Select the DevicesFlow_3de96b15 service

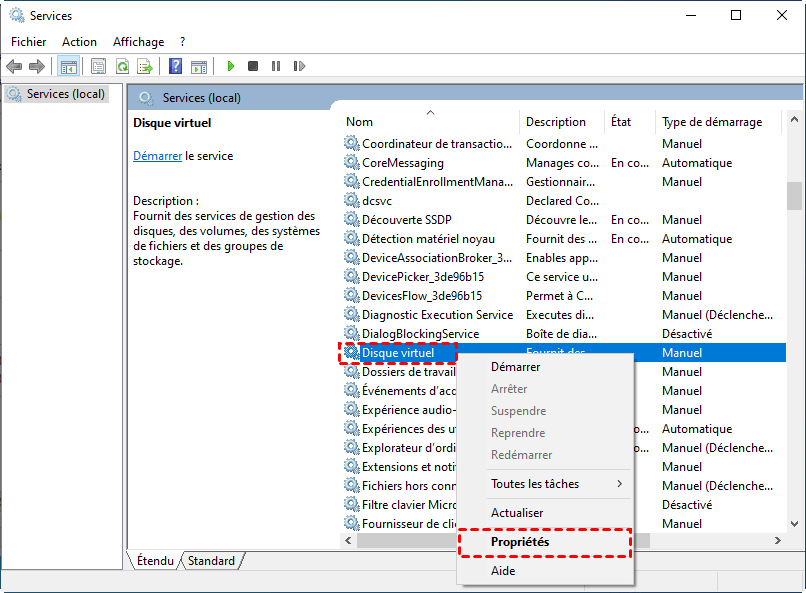(563, 296)
